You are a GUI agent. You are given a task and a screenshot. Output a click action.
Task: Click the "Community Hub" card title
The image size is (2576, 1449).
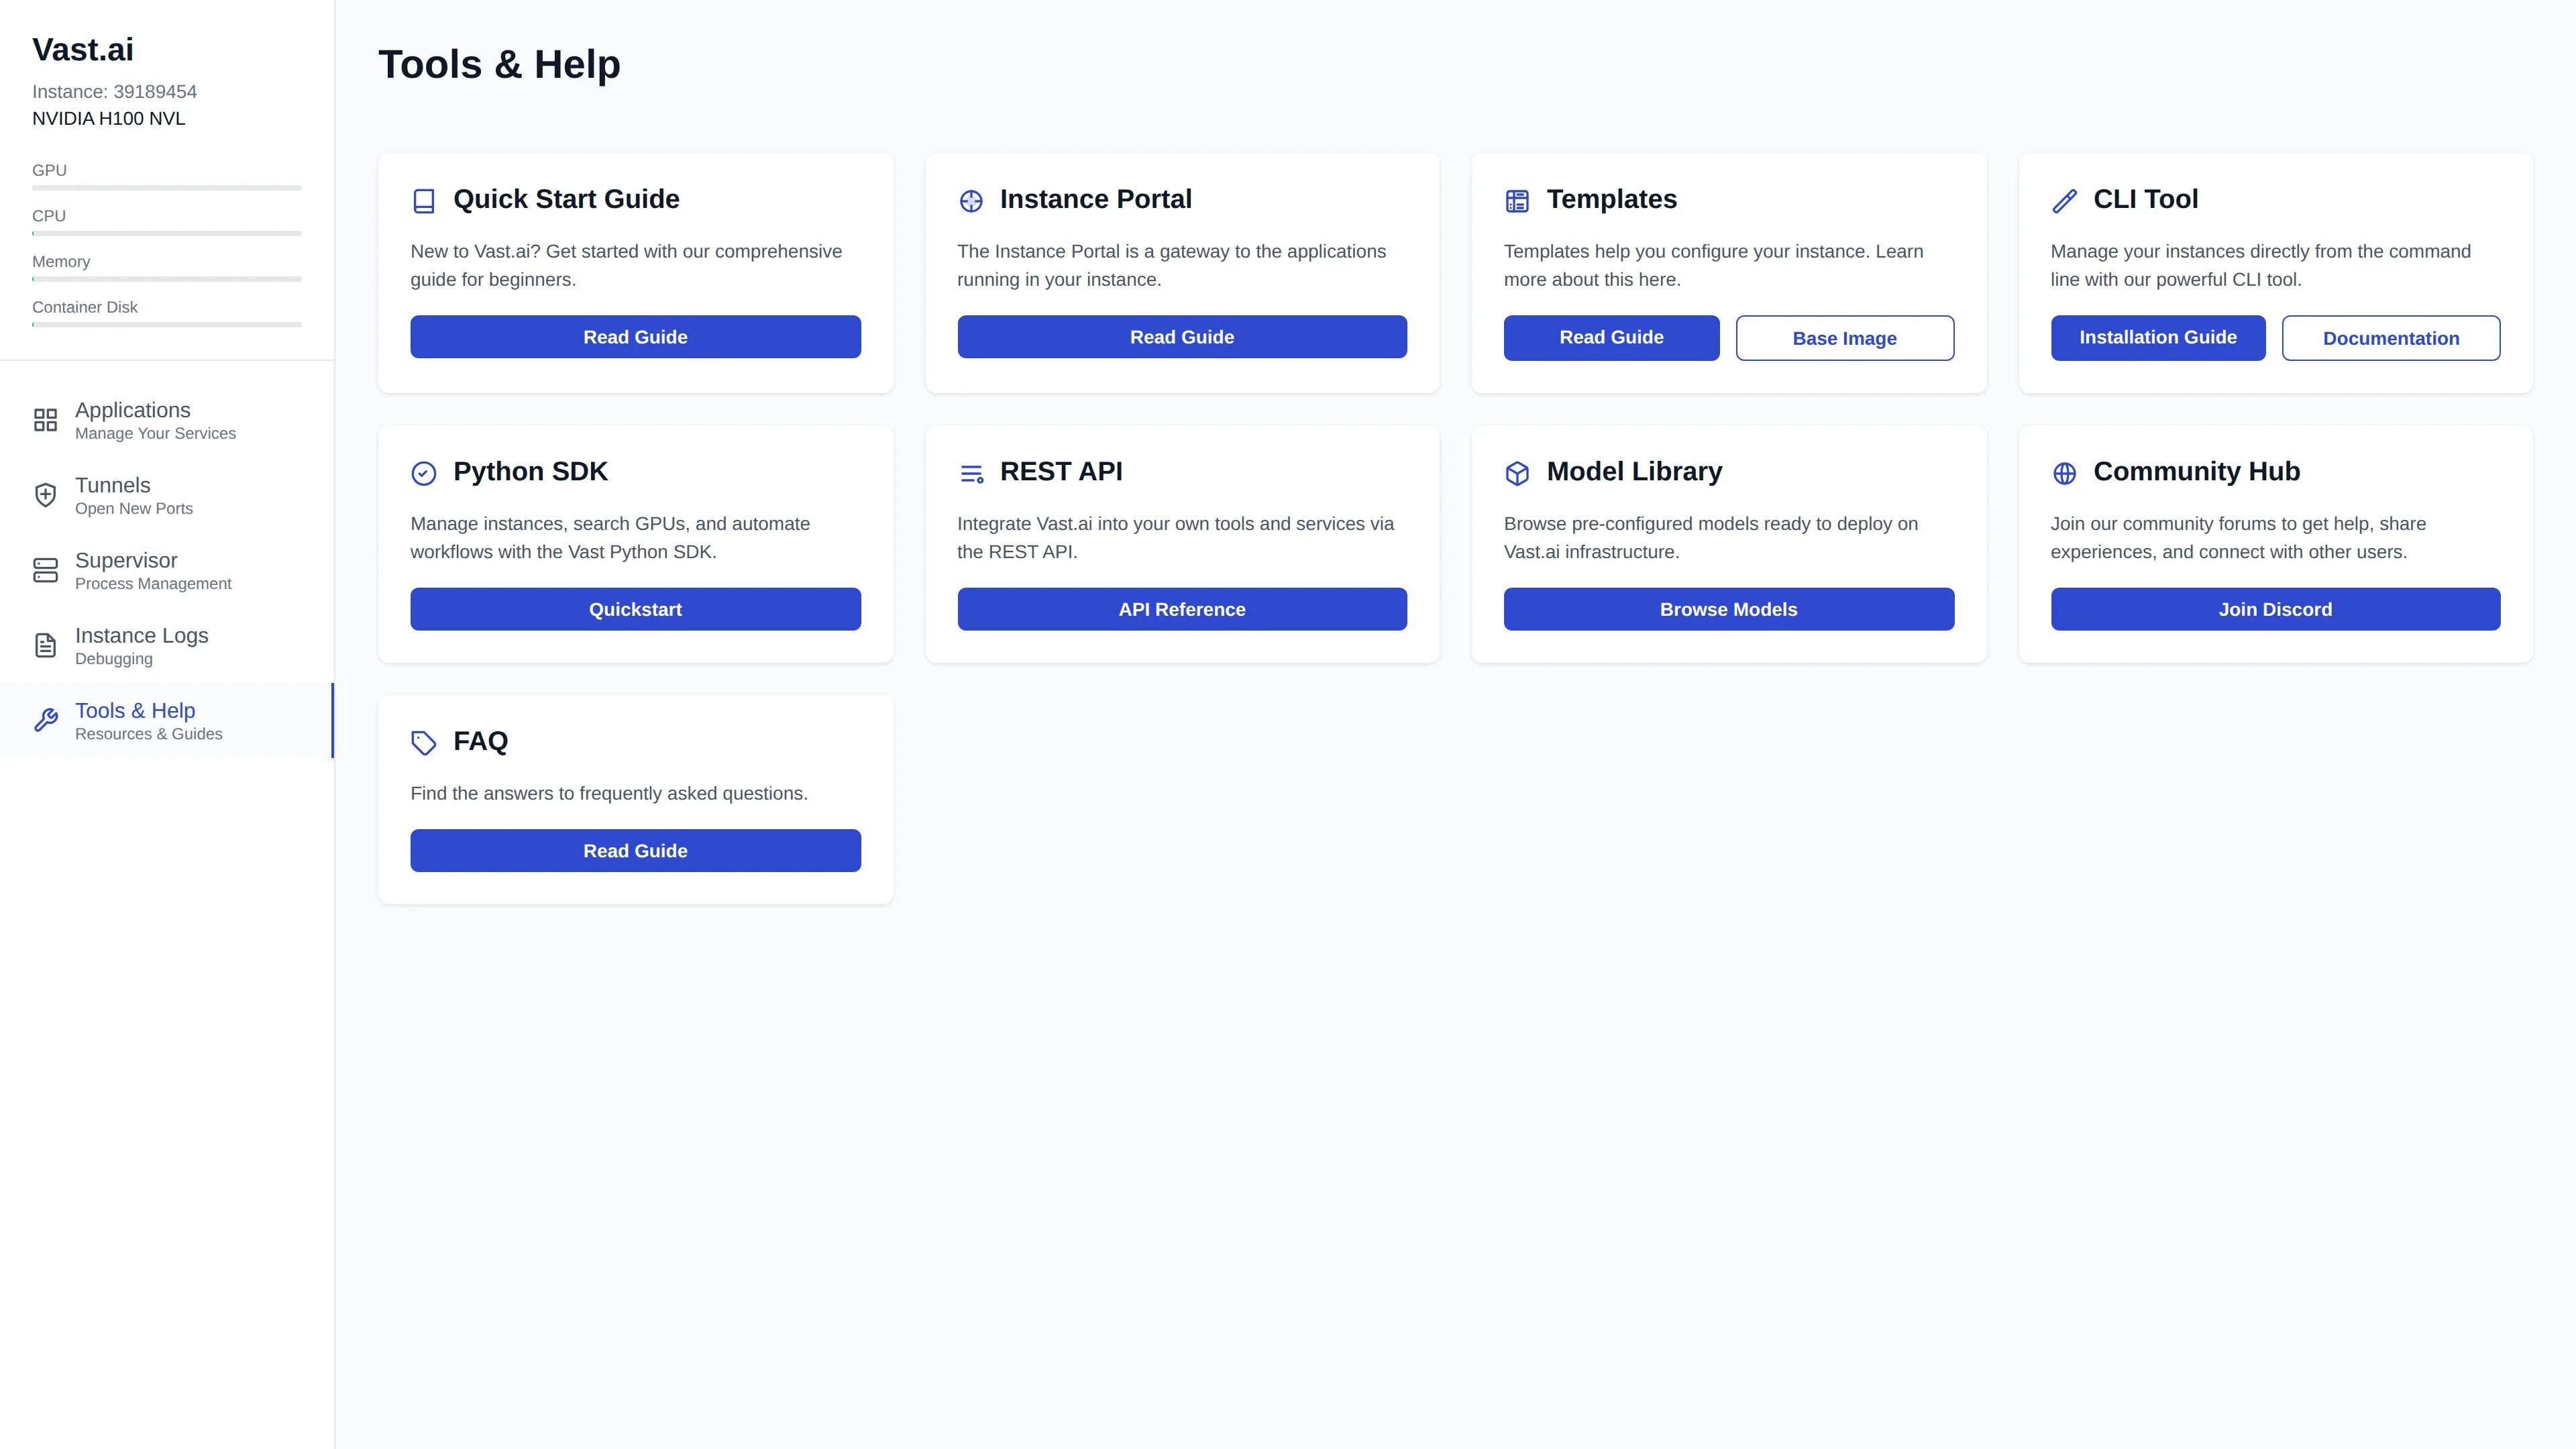point(2196,471)
